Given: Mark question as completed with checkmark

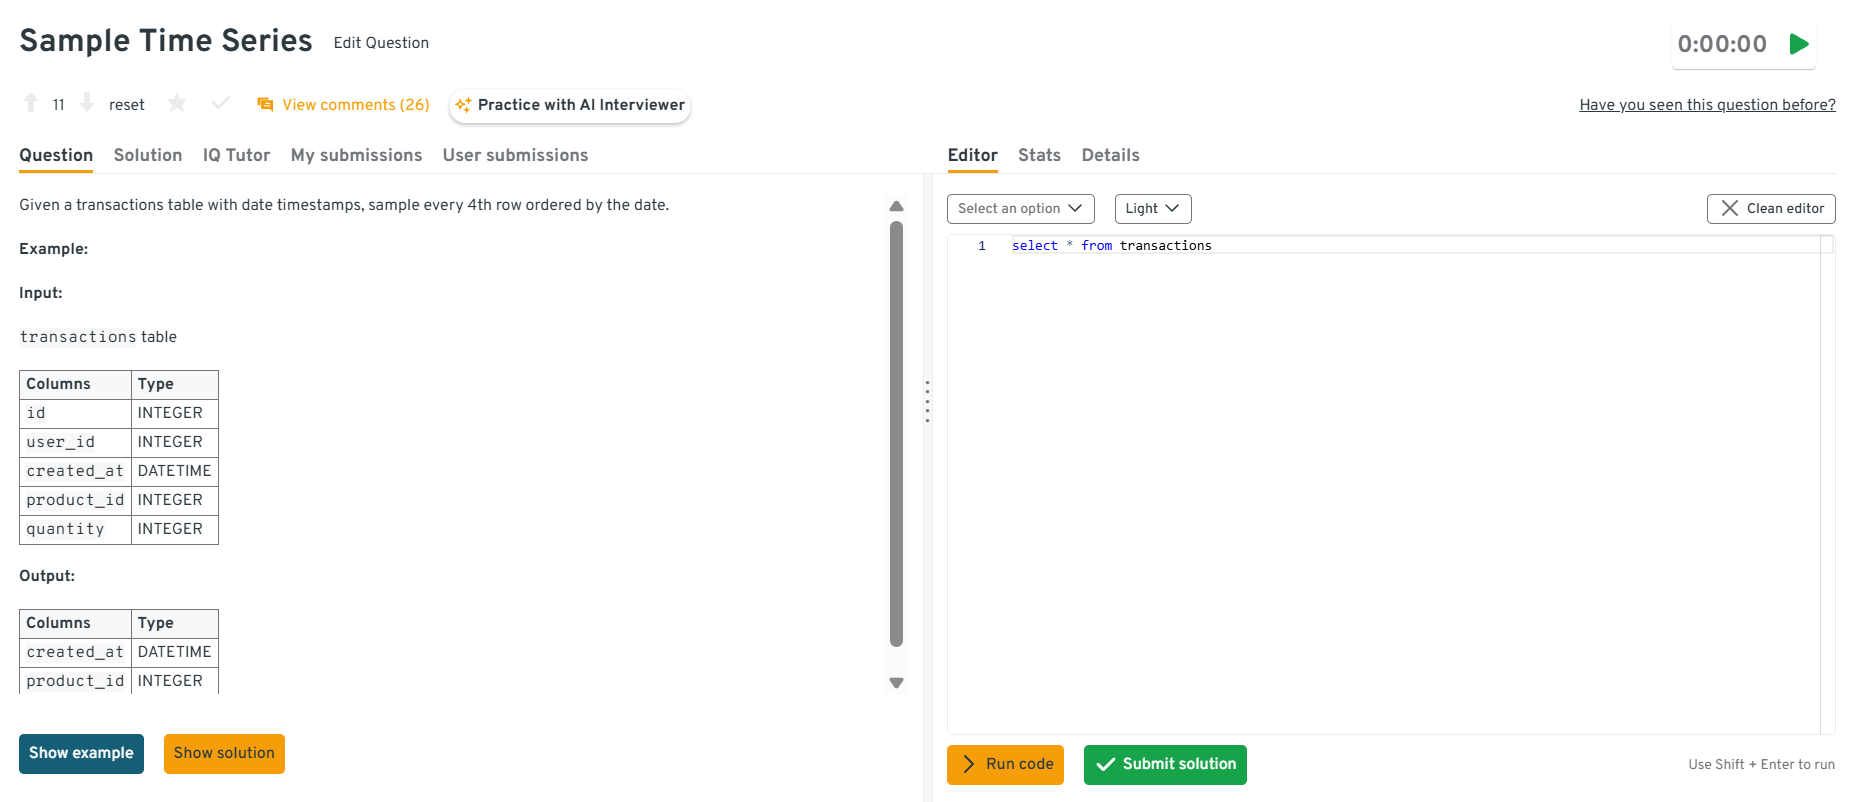Looking at the screenshot, I should tap(221, 103).
